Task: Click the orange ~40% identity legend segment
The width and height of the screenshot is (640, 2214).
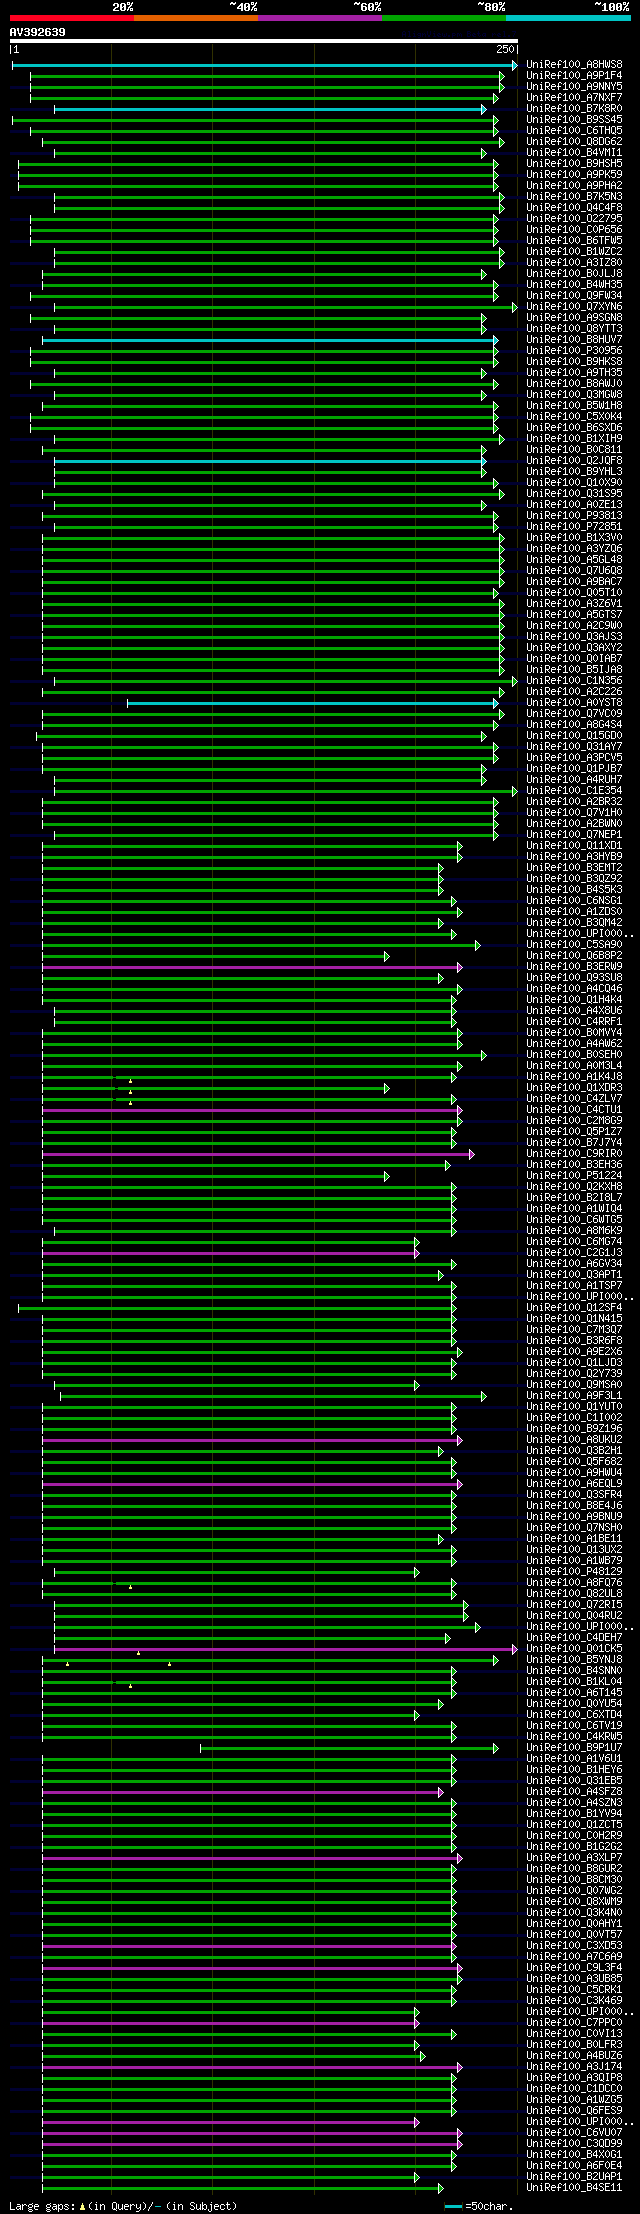Action: 195,18
